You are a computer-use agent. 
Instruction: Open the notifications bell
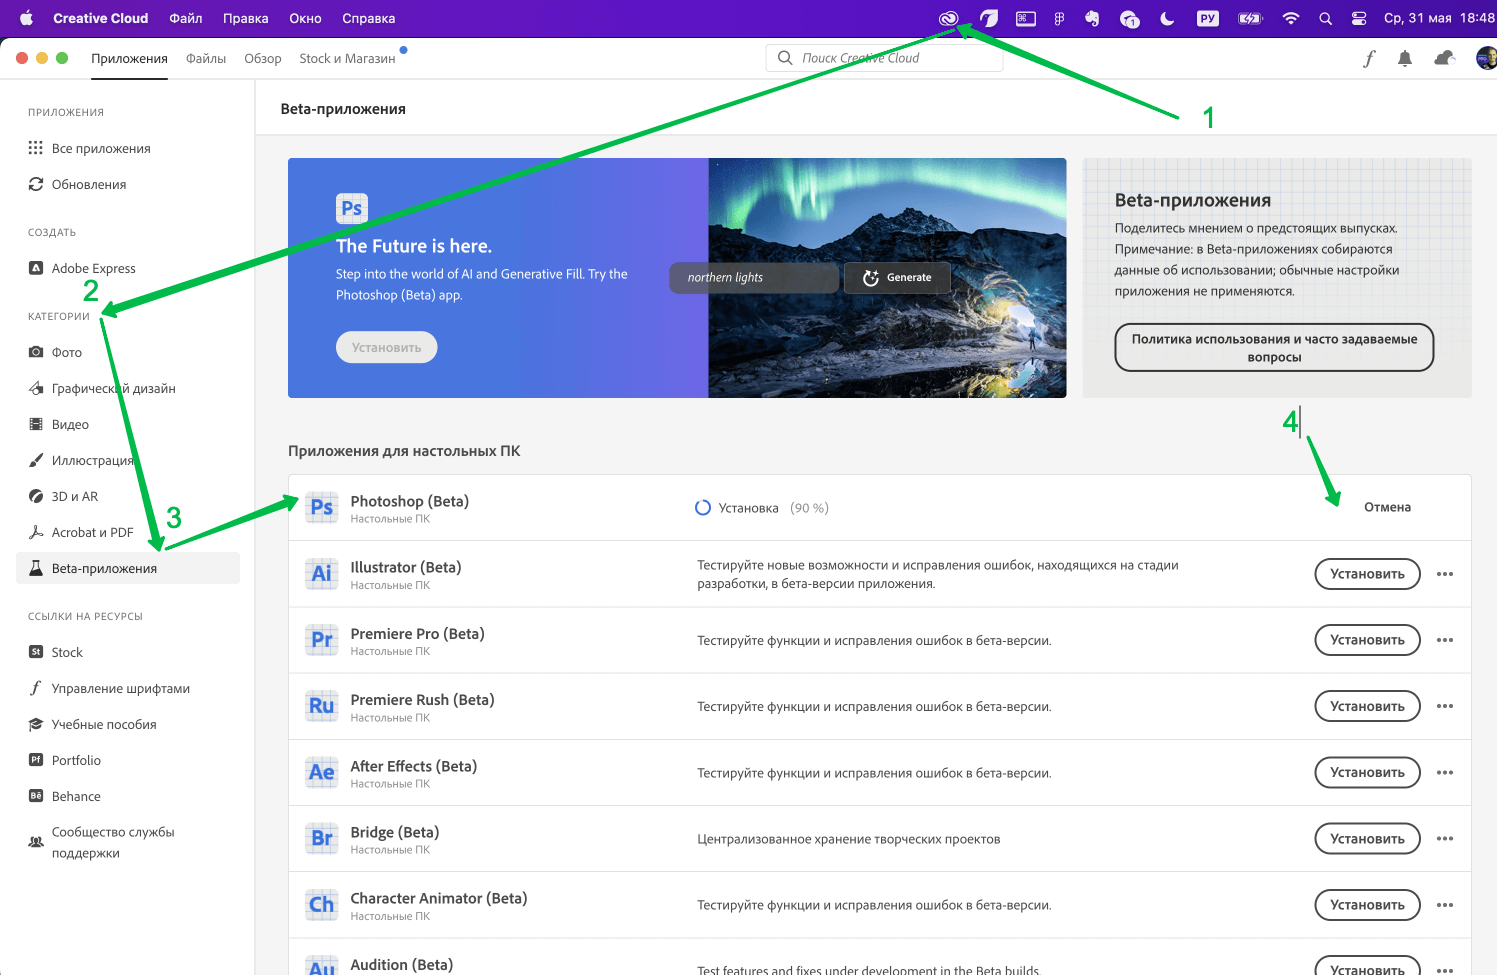coord(1405,58)
